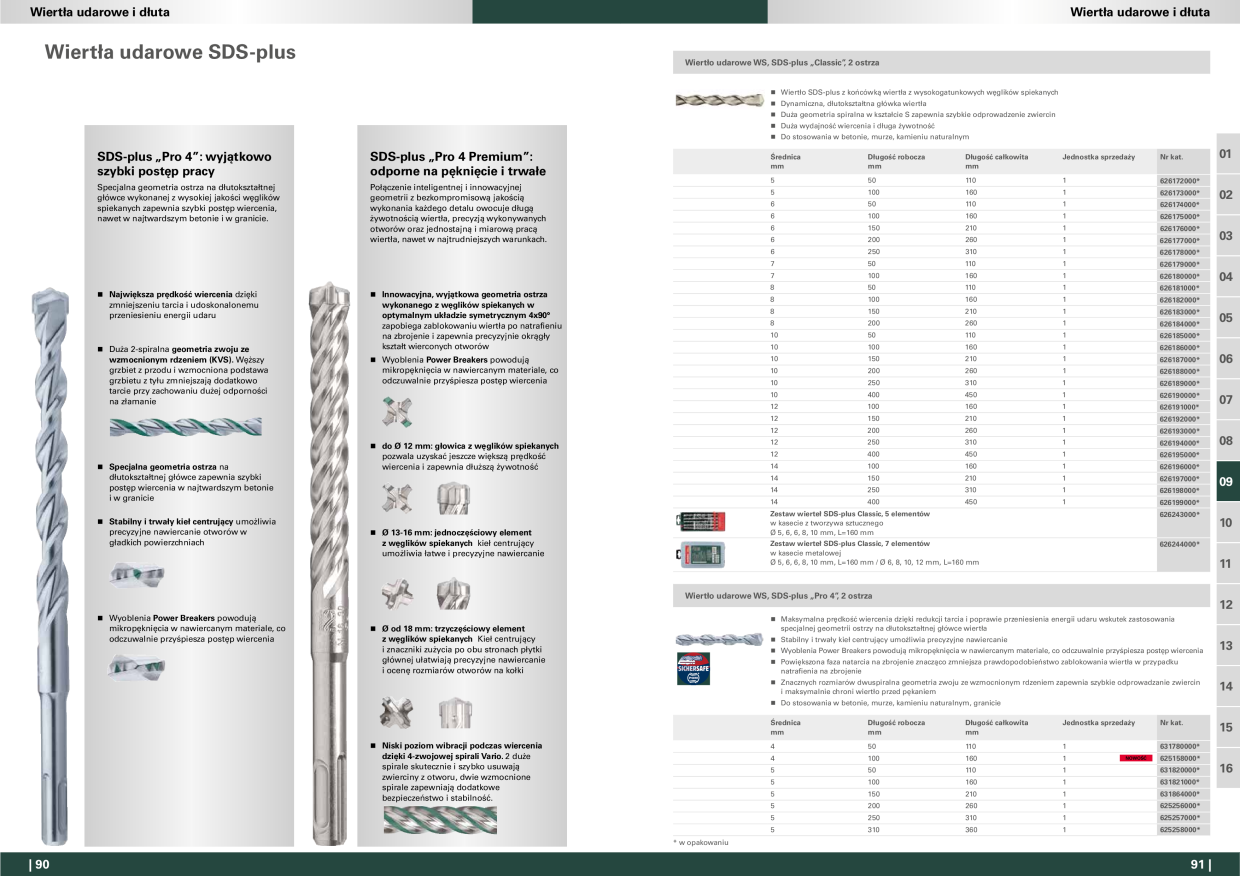Click catalog number 626172000*
The image size is (1240, 876).
[x=1179, y=180]
